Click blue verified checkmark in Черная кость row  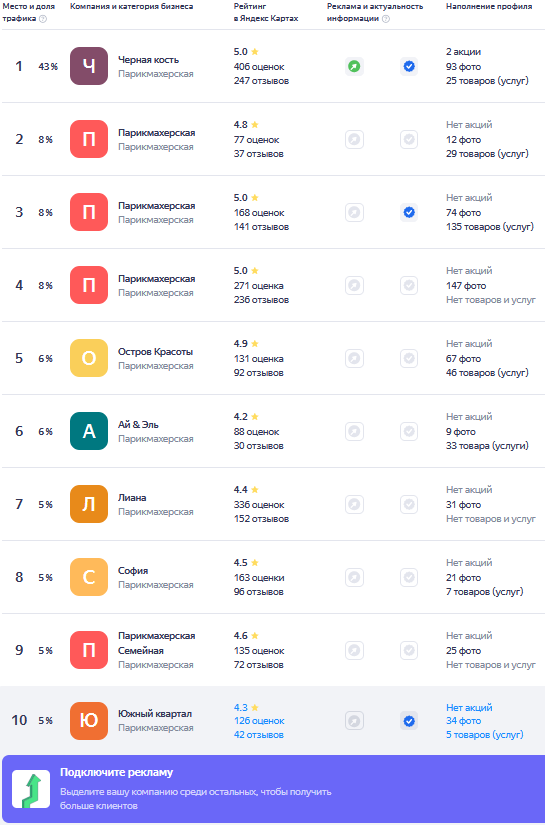pos(409,66)
